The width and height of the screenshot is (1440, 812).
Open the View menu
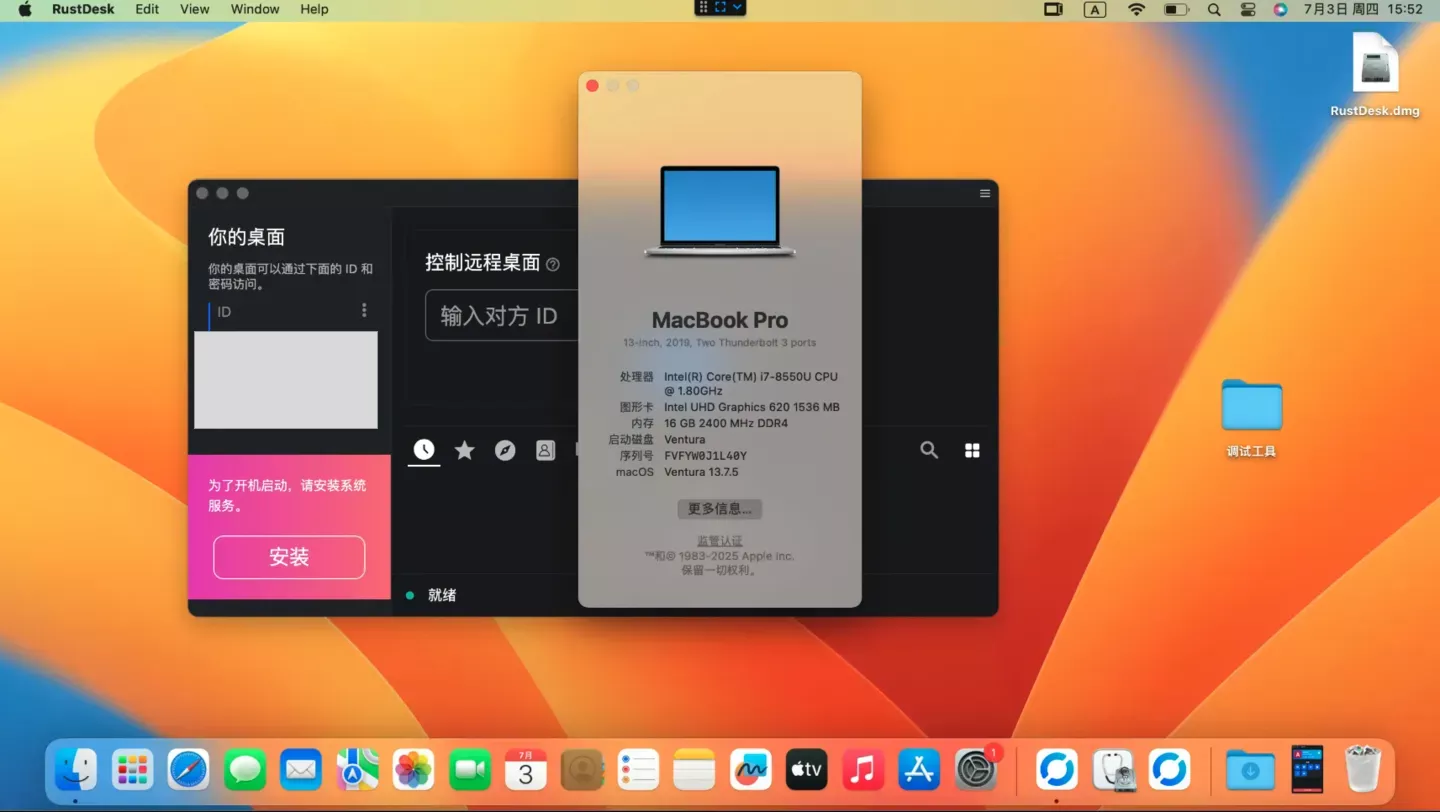195,9
